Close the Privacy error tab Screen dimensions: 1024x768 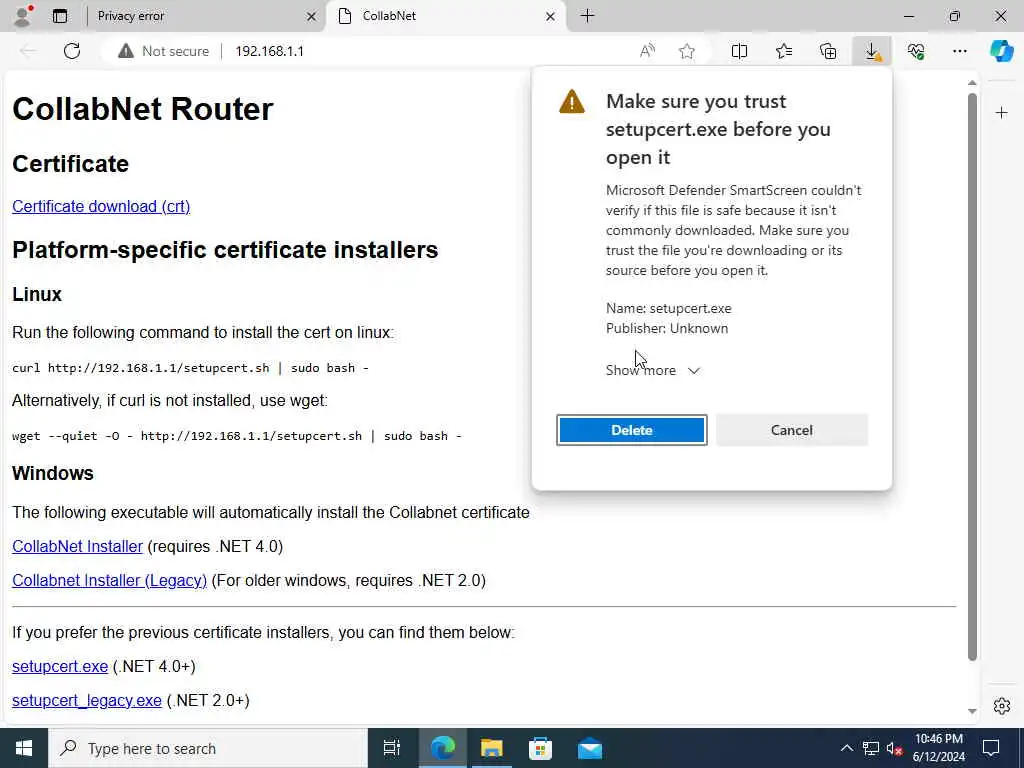coord(312,16)
